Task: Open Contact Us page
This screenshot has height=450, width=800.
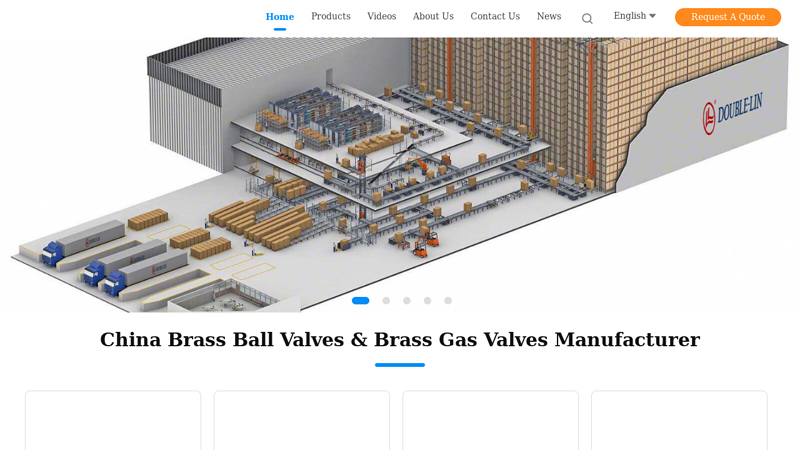Action: (x=495, y=16)
